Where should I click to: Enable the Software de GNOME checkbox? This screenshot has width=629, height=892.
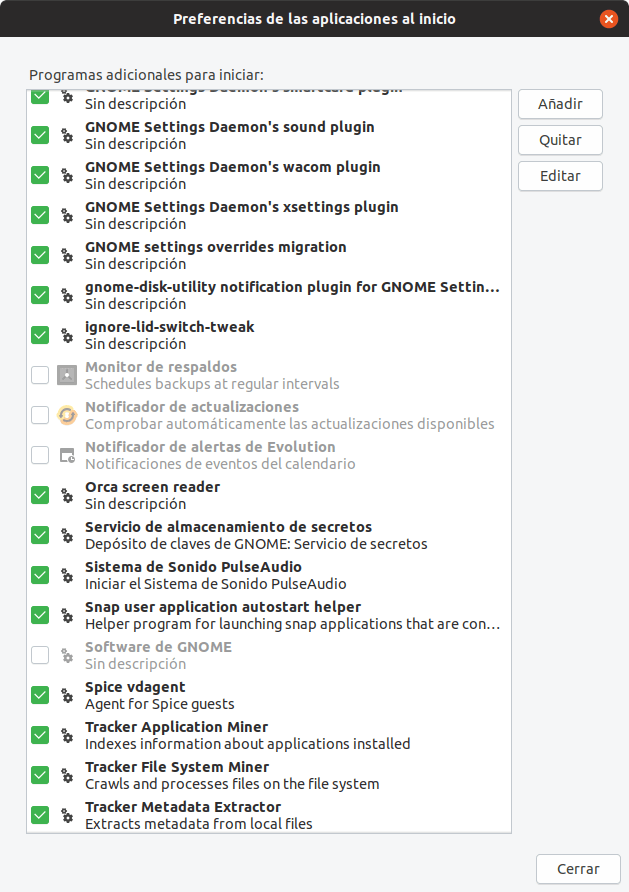tap(40, 655)
